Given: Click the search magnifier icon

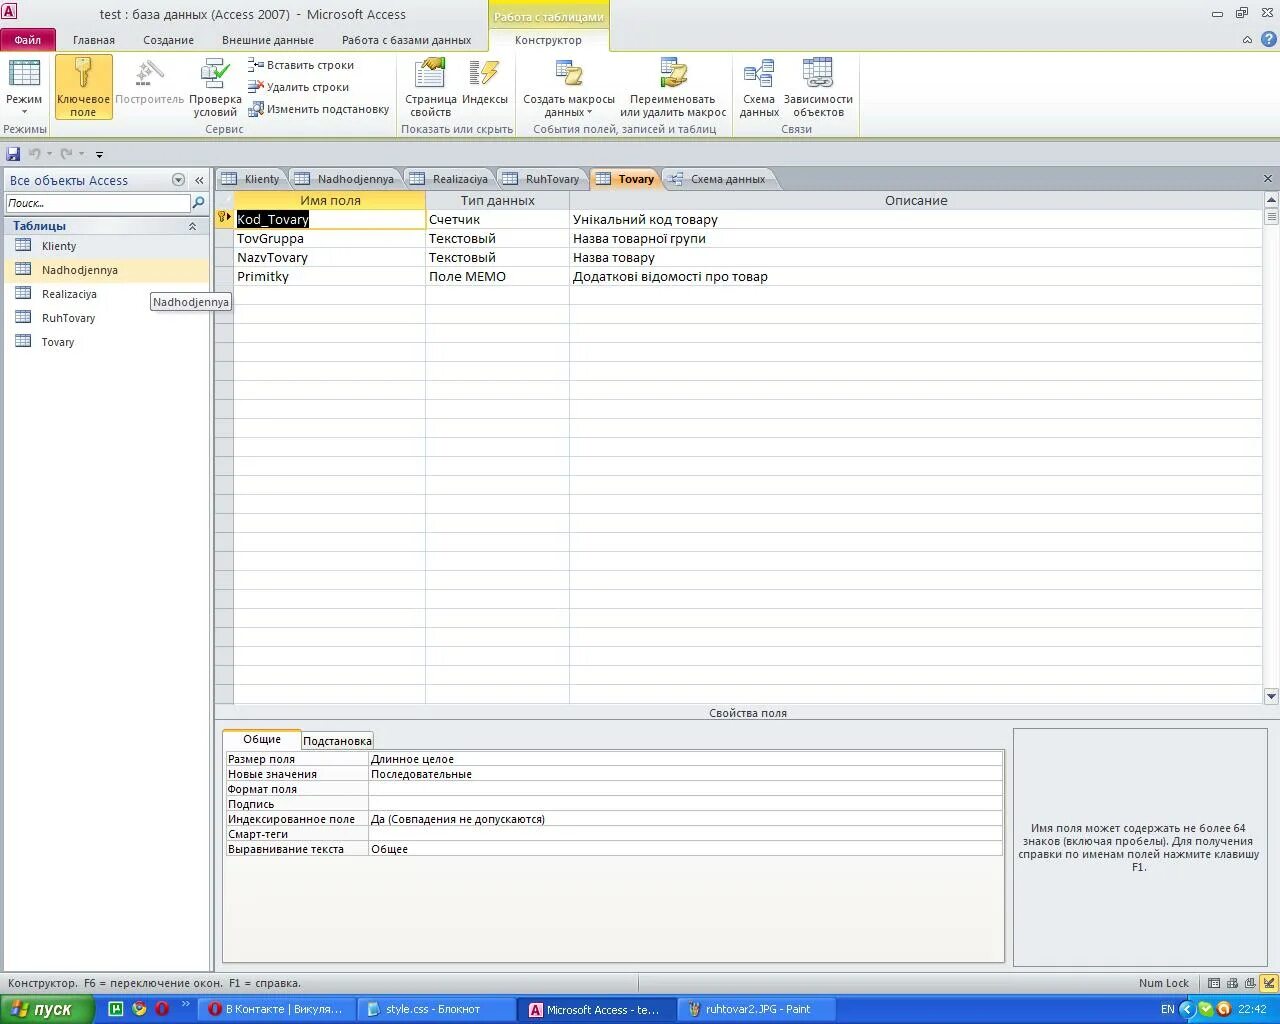Looking at the screenshot, I should pyautogui.click(x=198, y=203).
